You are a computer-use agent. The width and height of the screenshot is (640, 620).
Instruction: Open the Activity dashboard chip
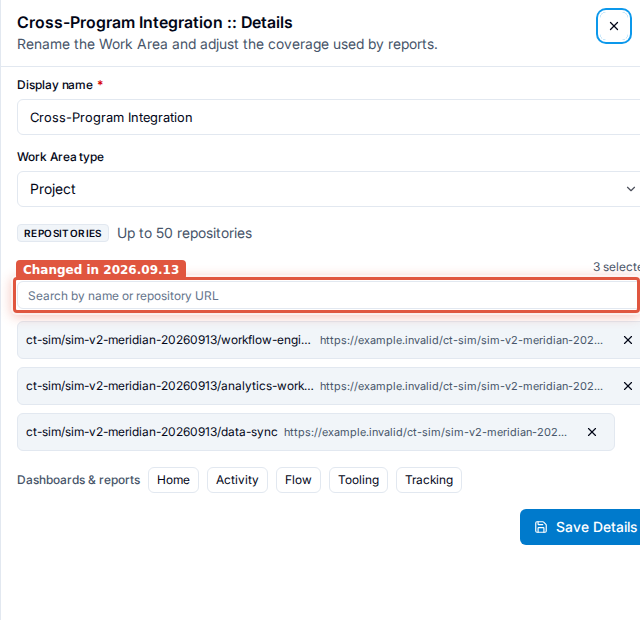click(237, 480)
